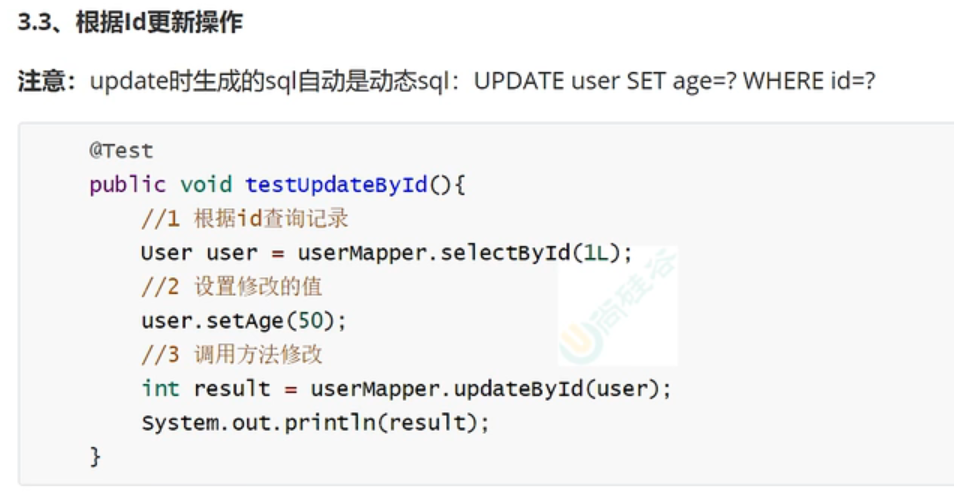The height and width of the screenshot is (501, 954).
Task: Click the 1L argument literal
Action: pyautogui.click(x=596, y=253)
